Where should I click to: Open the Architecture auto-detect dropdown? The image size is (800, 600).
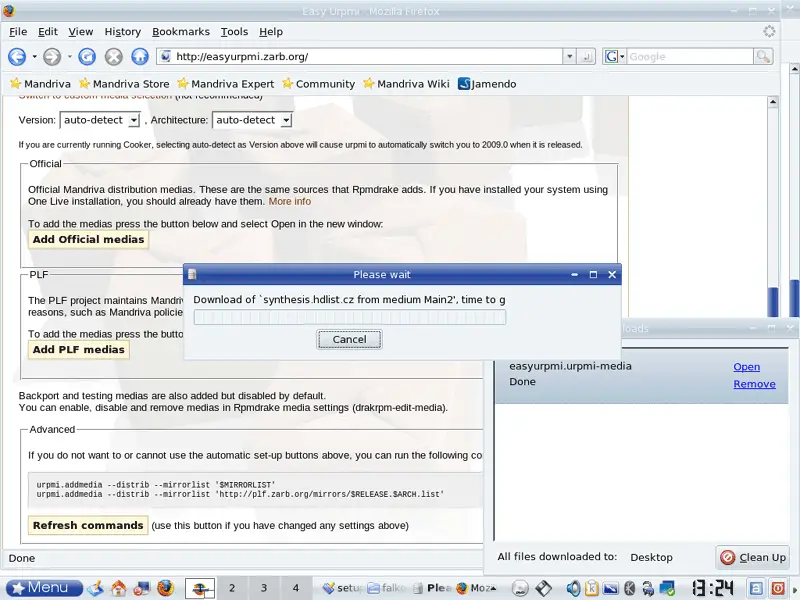pos(252,120)
